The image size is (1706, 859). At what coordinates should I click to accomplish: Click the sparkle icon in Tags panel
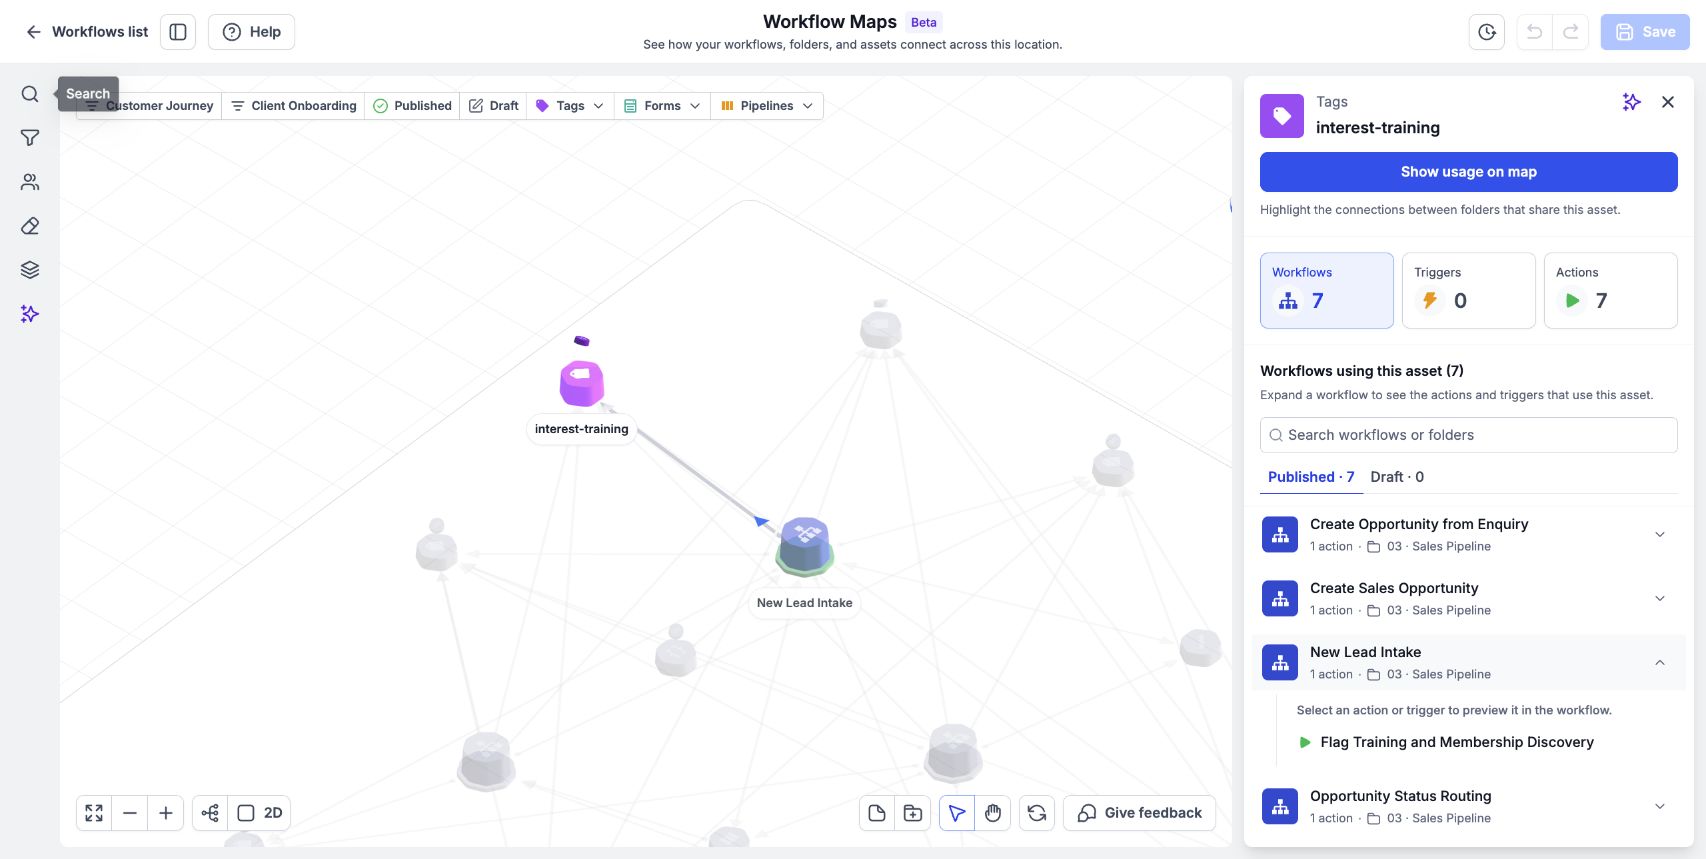[x=1632, y=102]
